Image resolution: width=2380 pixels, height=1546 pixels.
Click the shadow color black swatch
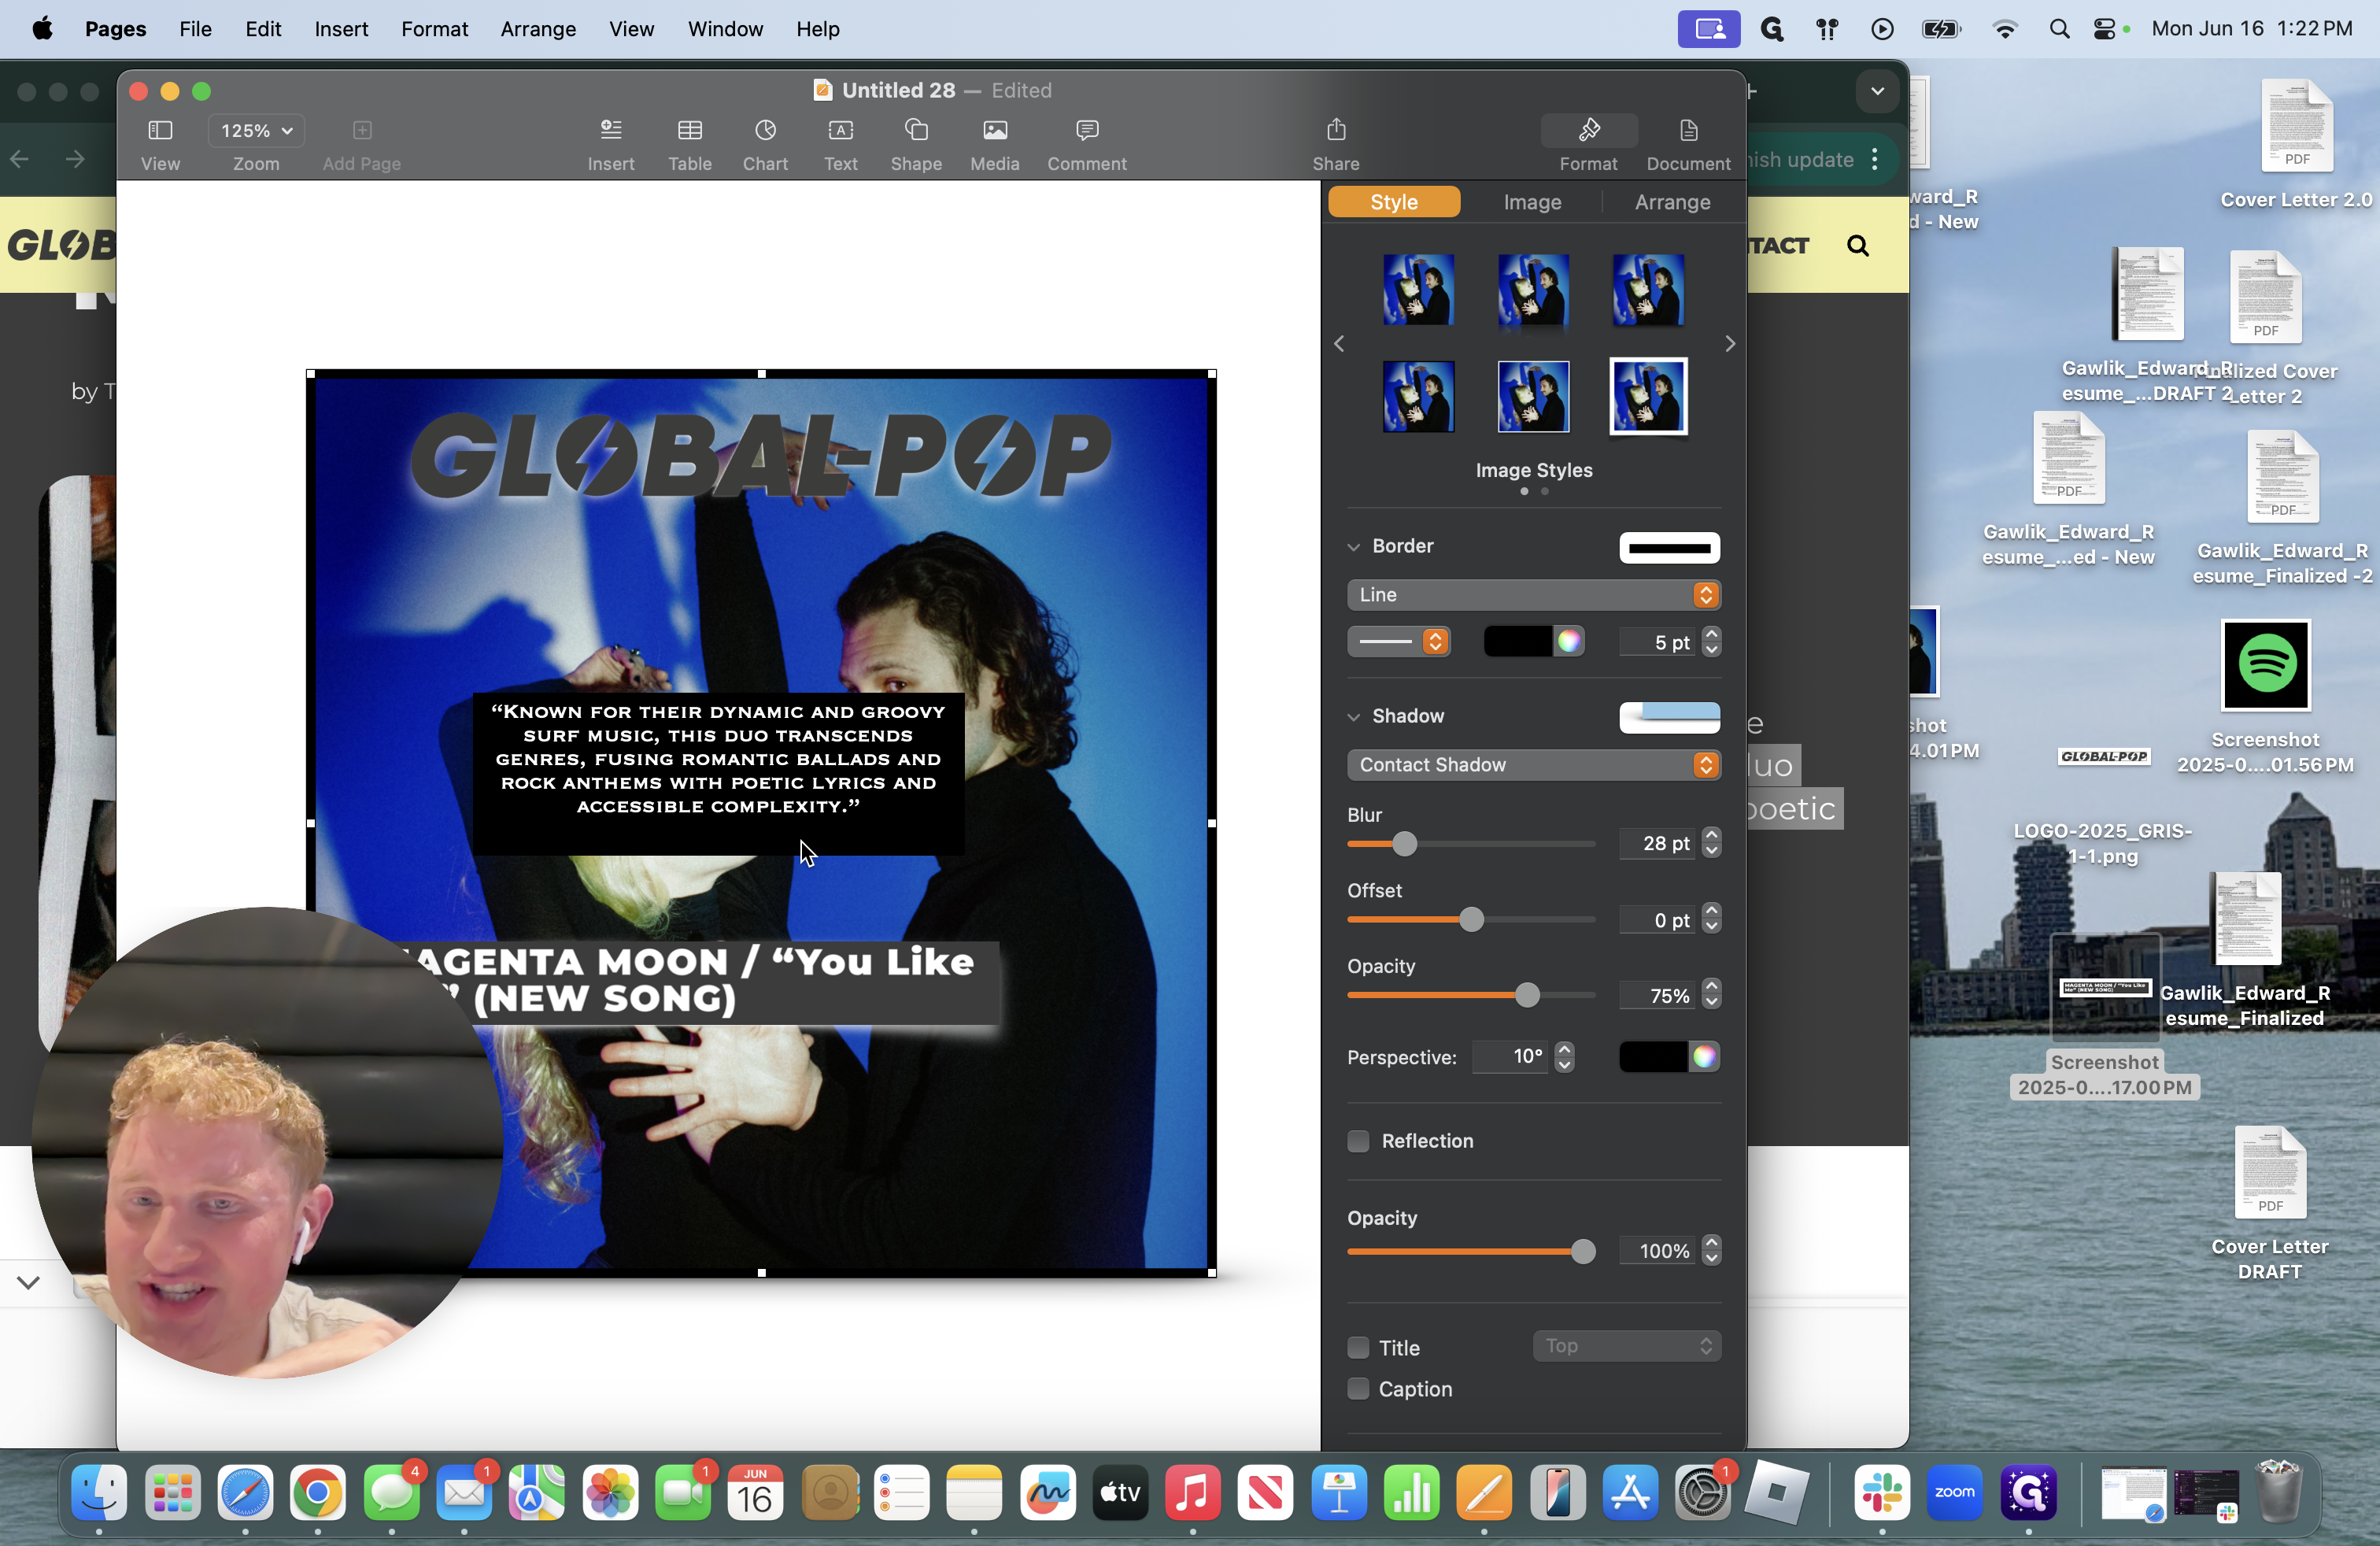(x=1652, y=1057)
